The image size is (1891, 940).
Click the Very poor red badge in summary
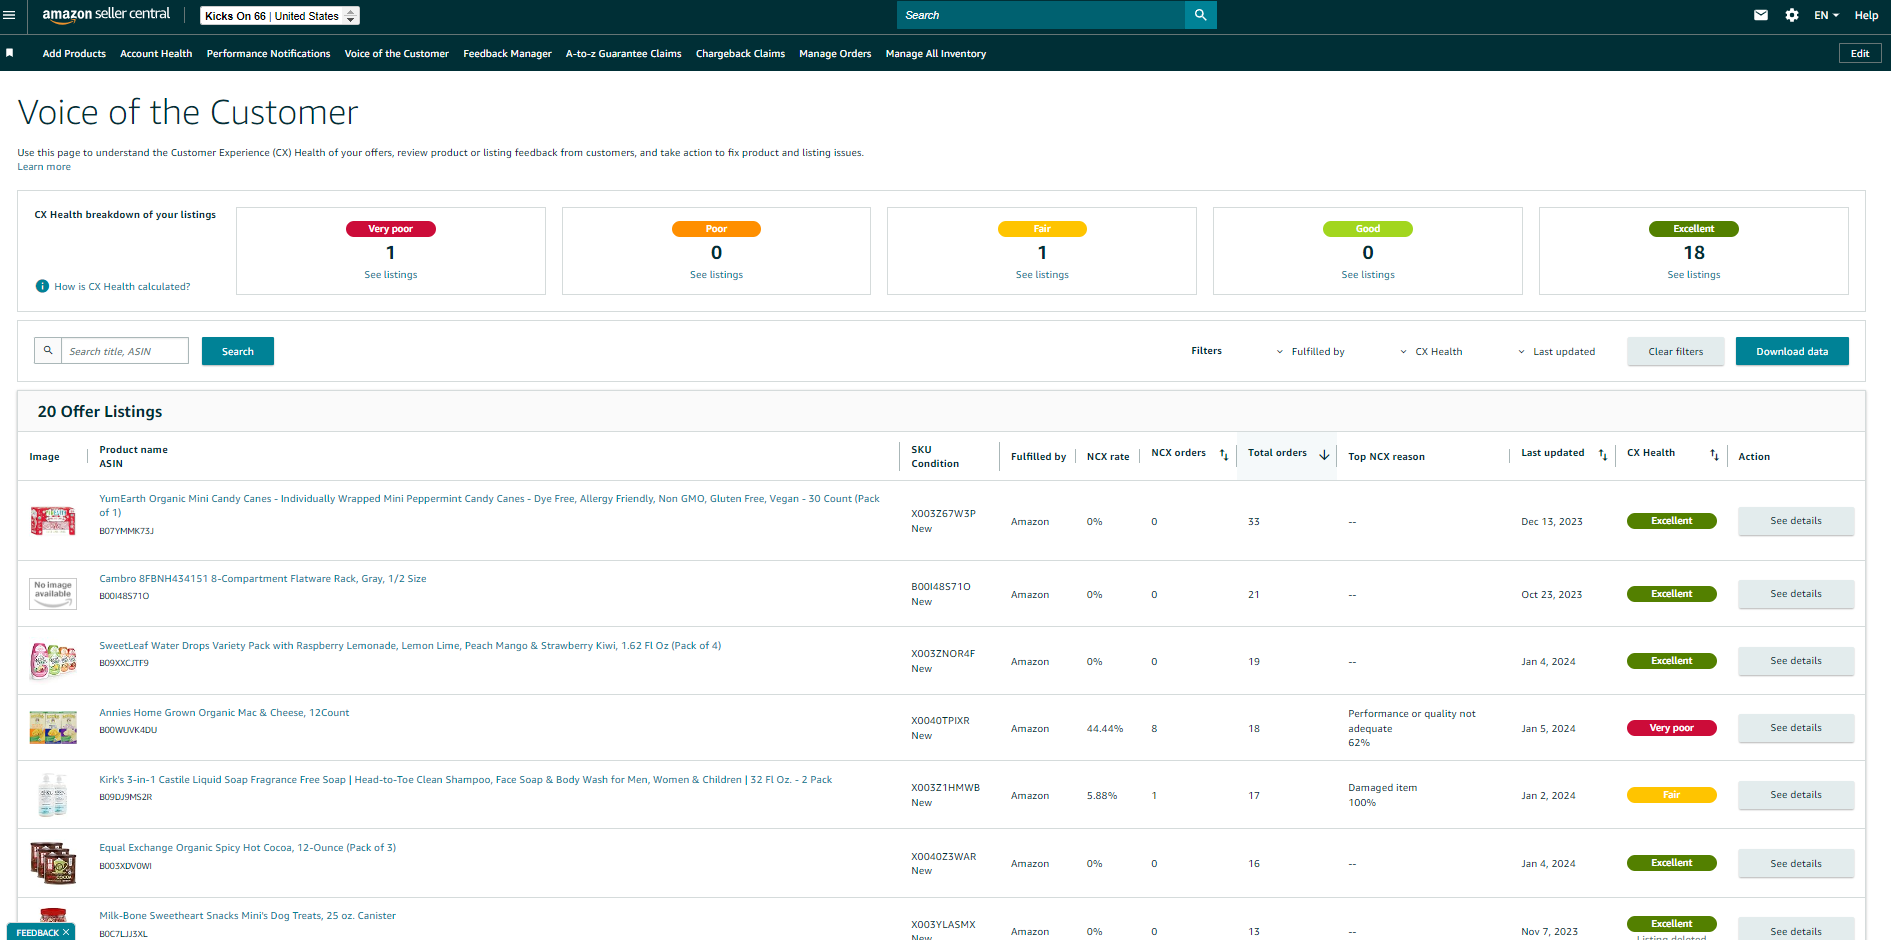391,229
